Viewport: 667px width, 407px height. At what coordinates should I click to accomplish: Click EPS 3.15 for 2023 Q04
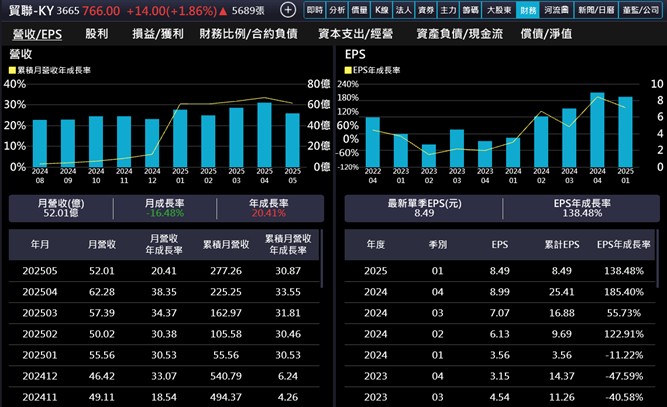tap(499, 376)
